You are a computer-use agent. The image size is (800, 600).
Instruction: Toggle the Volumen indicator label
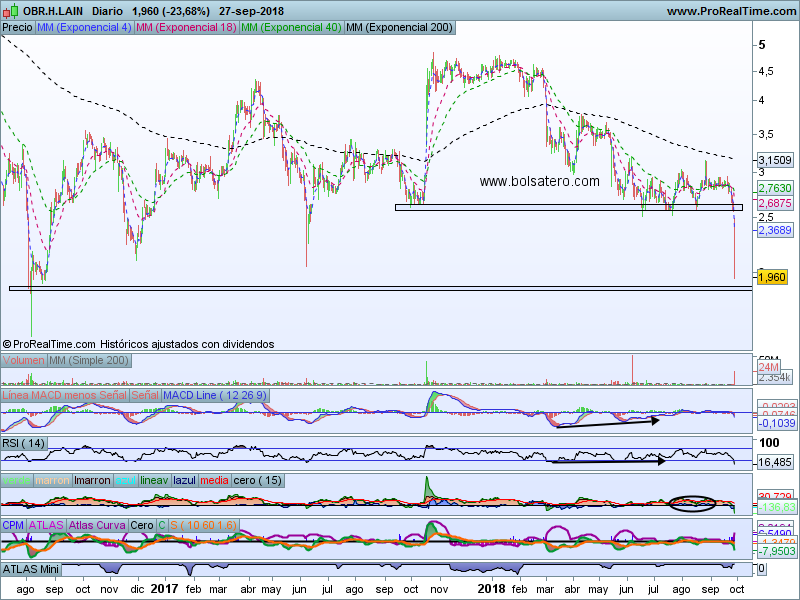24,360
